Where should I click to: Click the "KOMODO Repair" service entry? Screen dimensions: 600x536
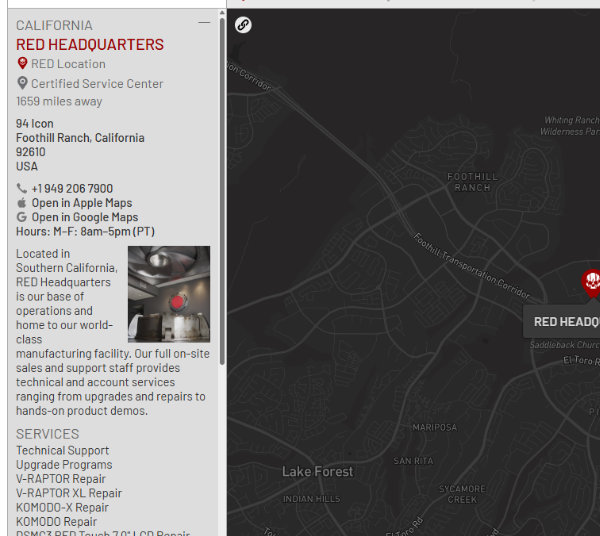57,522
